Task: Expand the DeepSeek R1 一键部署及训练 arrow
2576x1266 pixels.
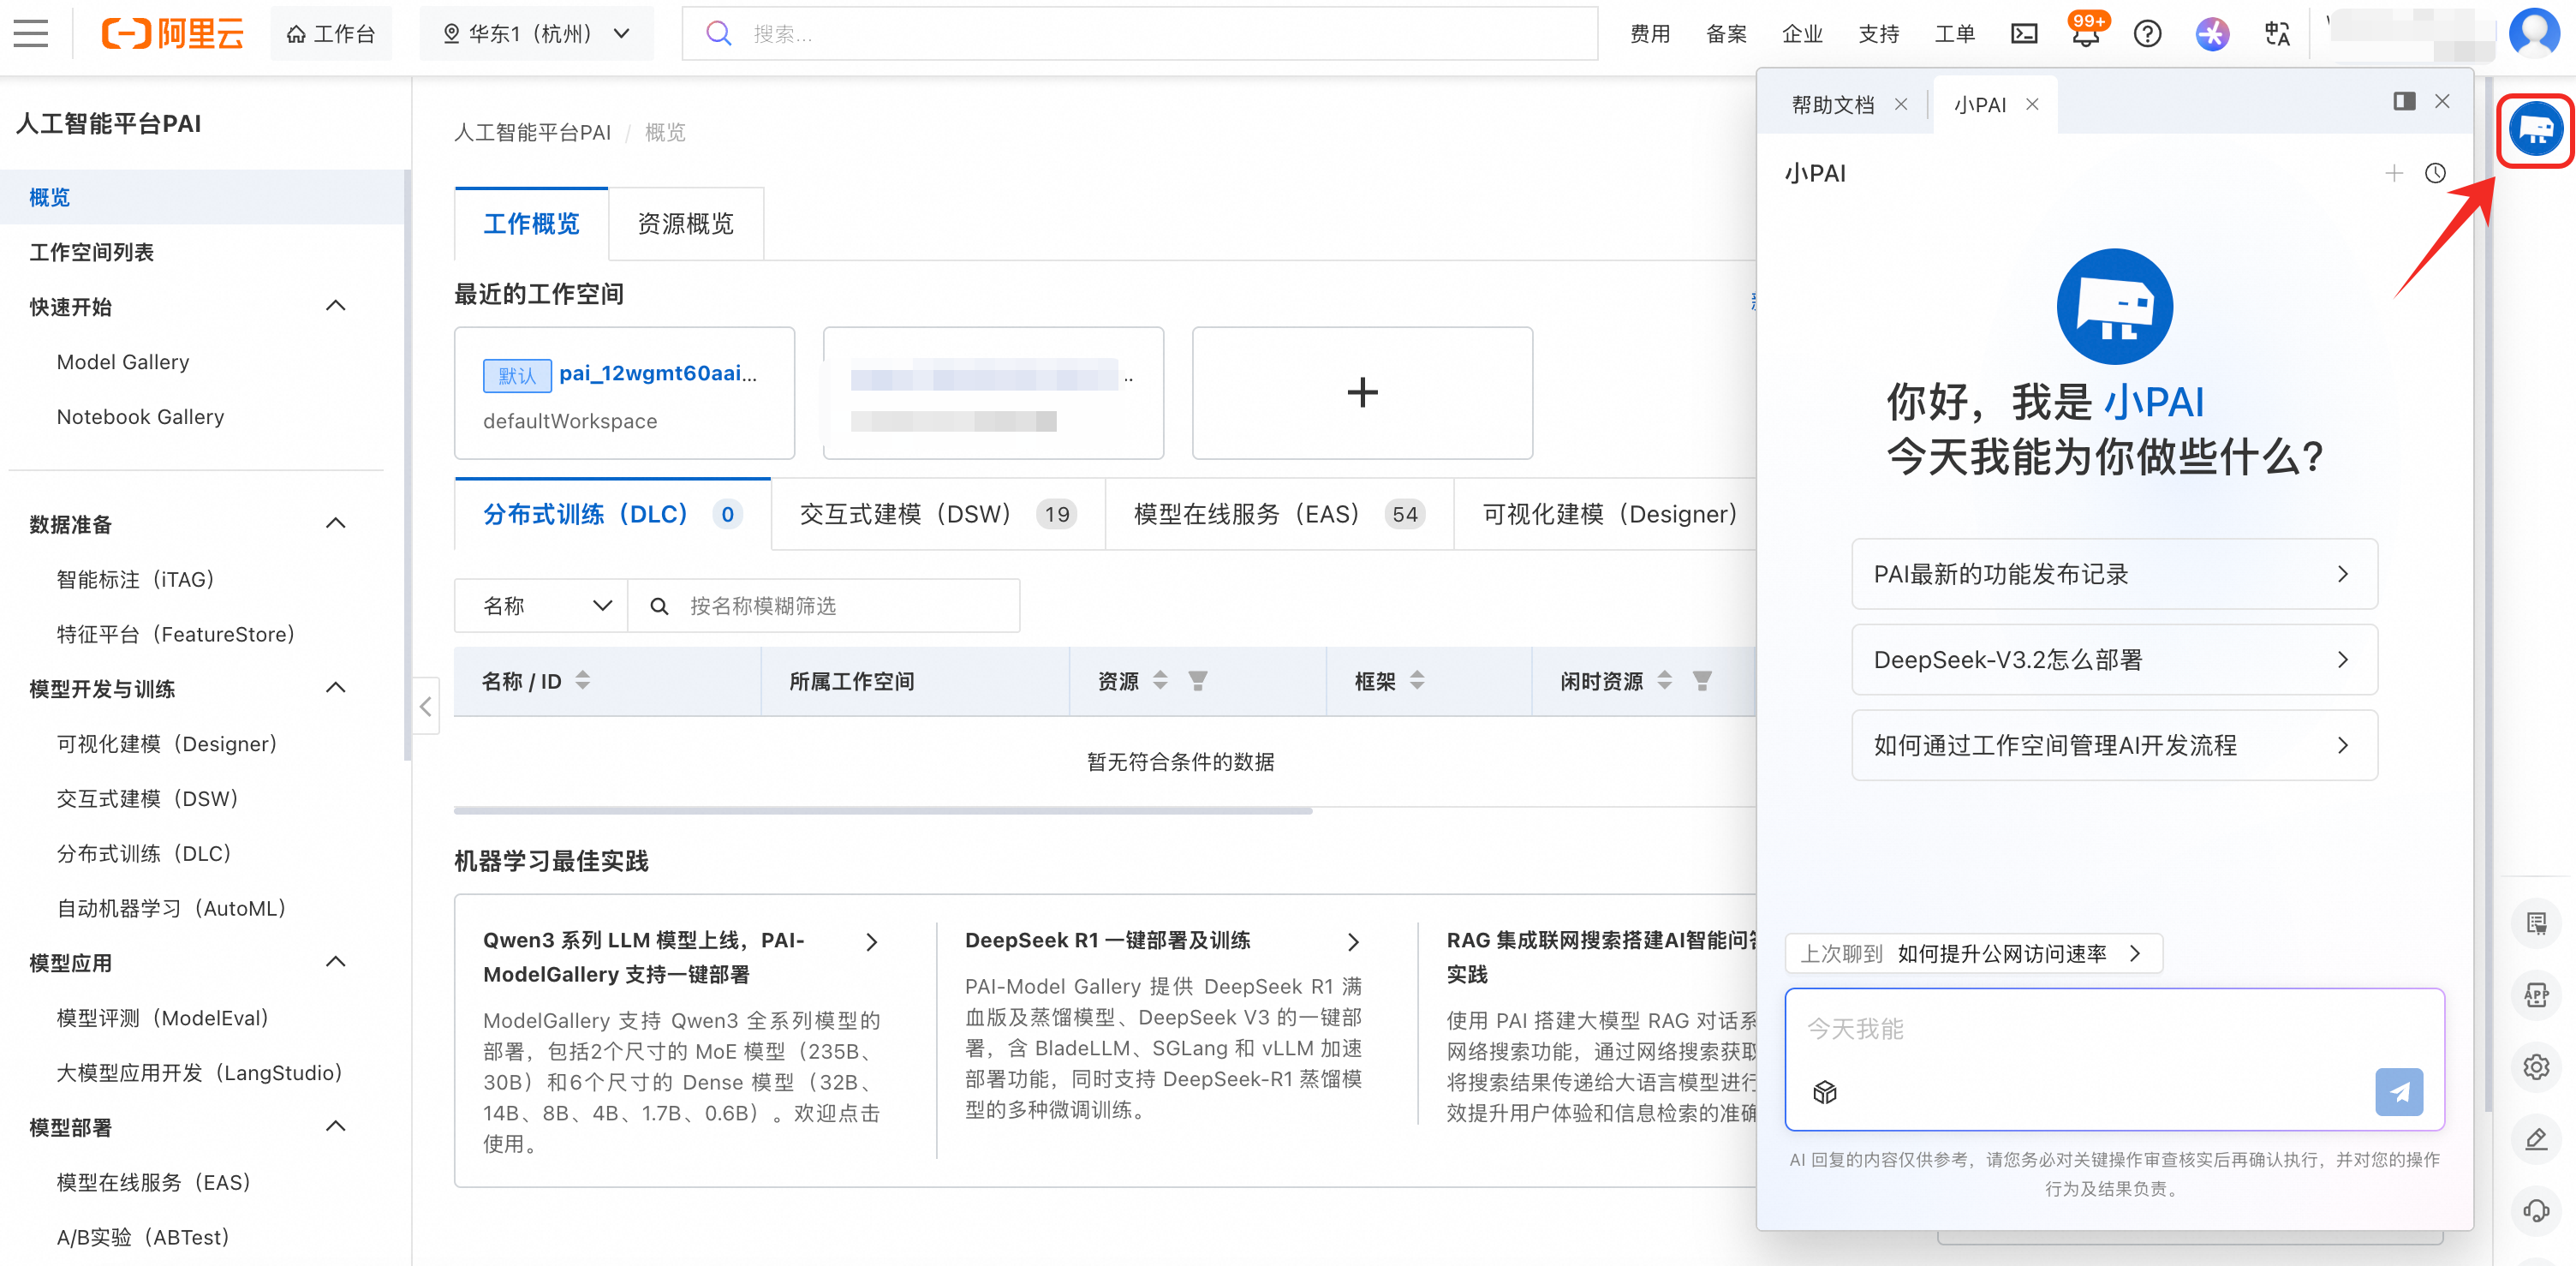Action: point(1353,942)
